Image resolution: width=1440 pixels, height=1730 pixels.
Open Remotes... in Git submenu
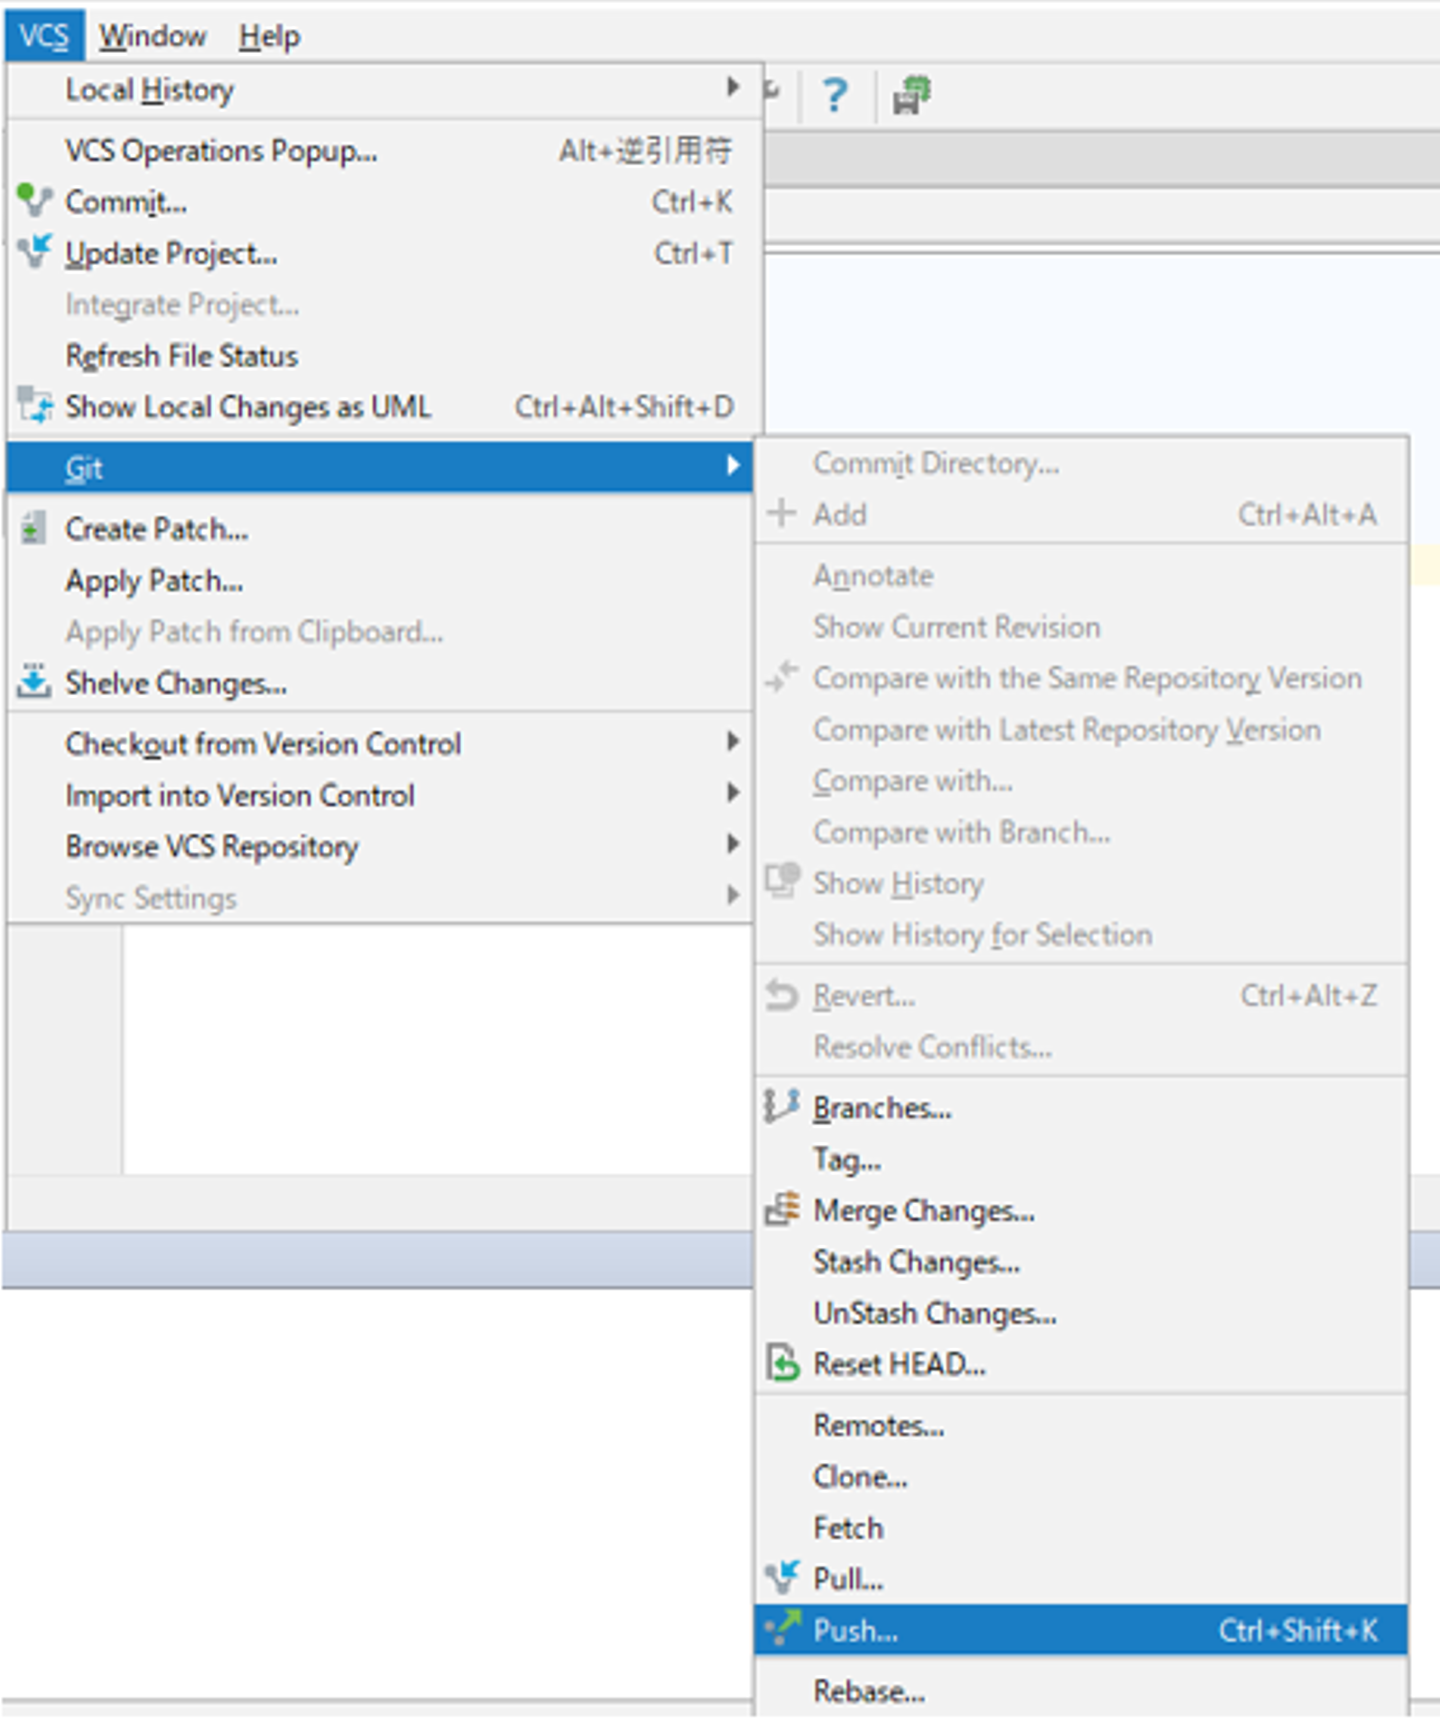click(1082, 1425)
